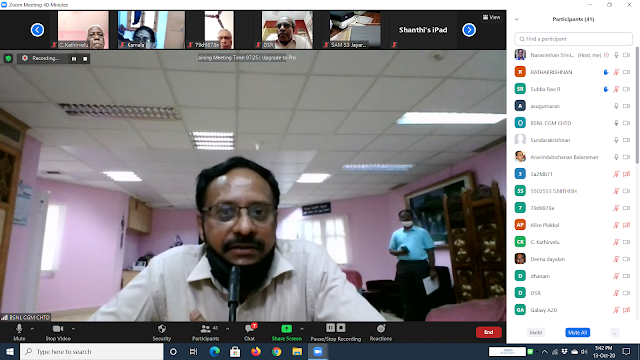Open File Explorer from taskbar

(297, 351)
